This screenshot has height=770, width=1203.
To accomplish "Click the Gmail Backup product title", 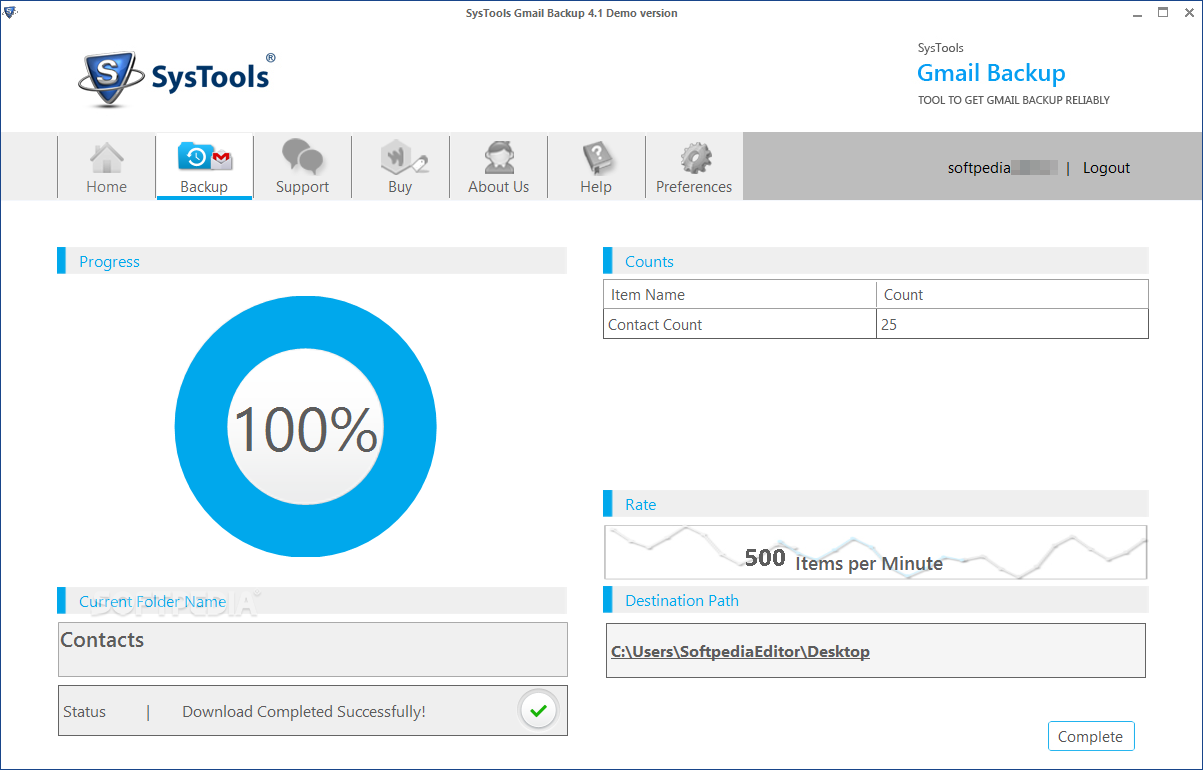I will (991, 73).
